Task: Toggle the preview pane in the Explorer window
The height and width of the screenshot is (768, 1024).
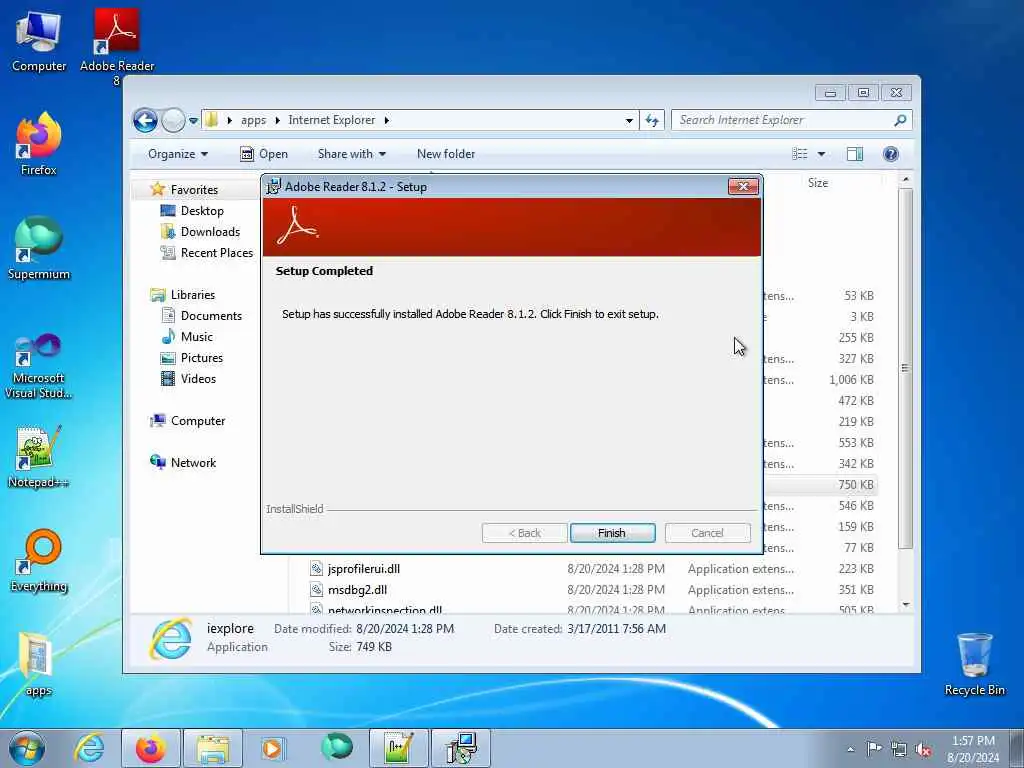Action: point(855,154)
